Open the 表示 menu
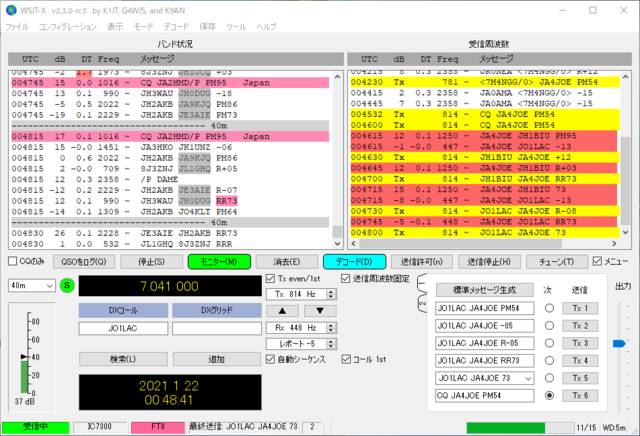This screenshot has height=436, width=640. click(115, 27)
